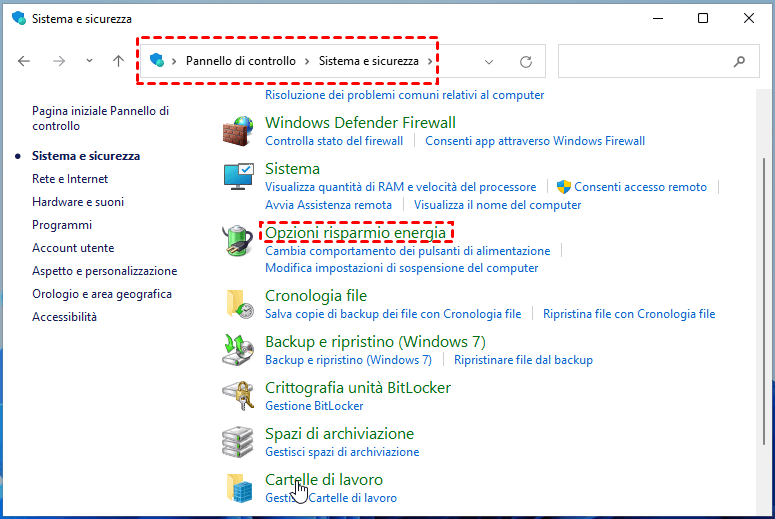Click the search magnifier icon
This screenshot has height=519, width=775.
739,61
